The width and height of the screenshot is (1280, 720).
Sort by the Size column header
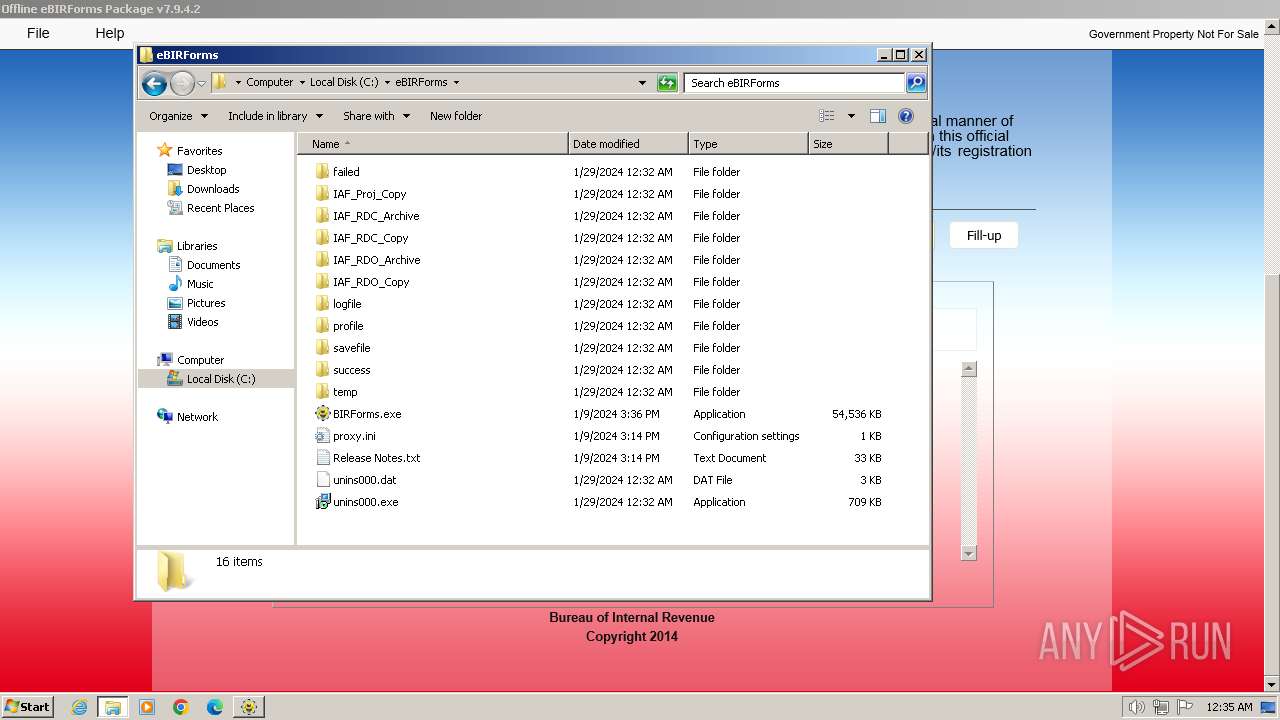848,144
